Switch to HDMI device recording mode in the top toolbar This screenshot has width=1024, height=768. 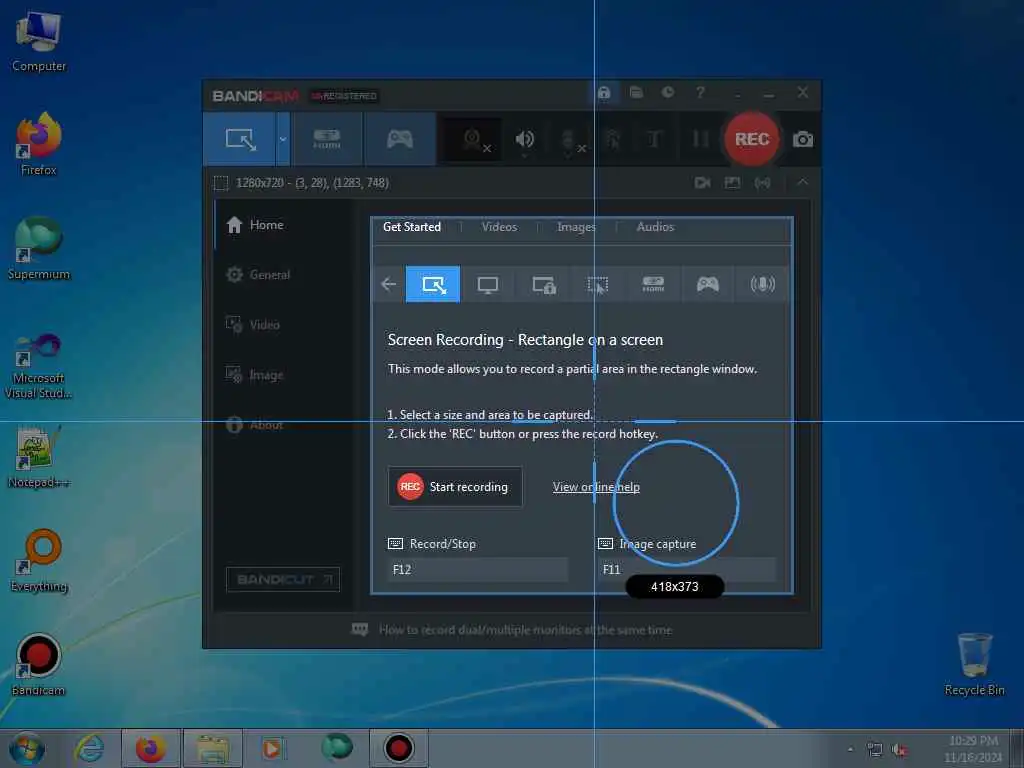(x=327, y=138)
